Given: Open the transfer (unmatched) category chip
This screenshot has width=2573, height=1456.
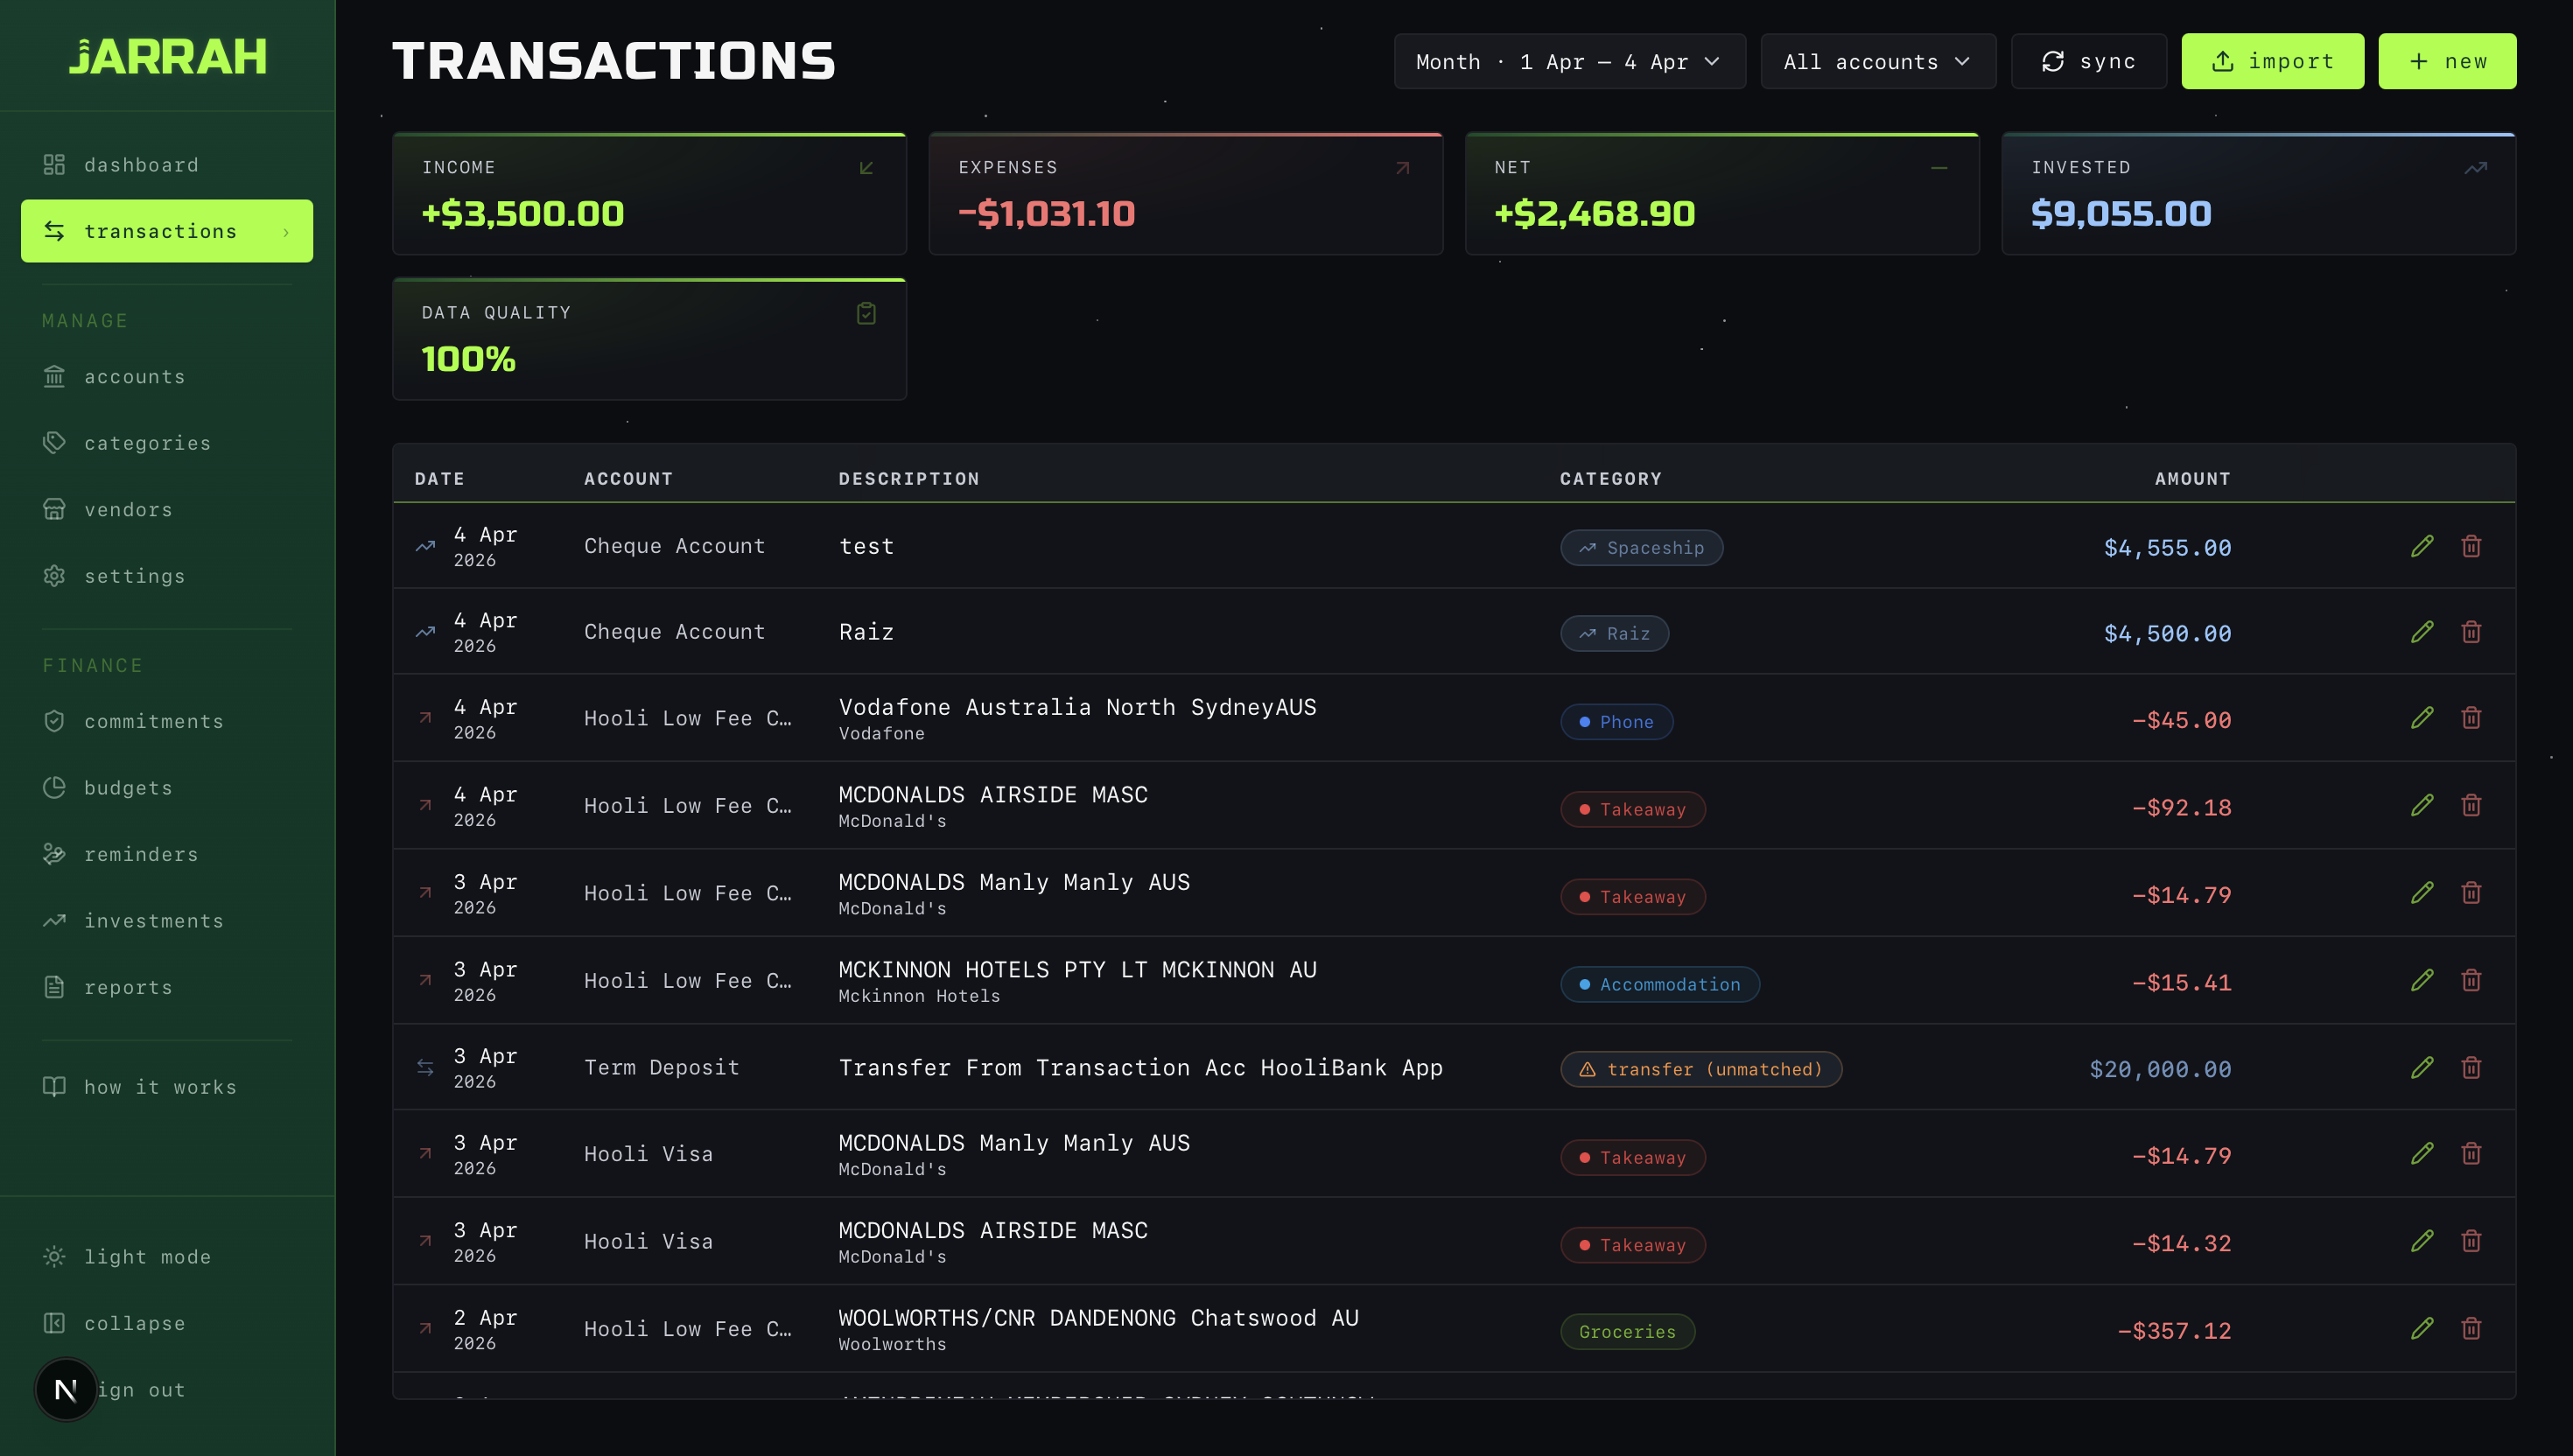Looking at the screenshot, I should pyautogui.click(x=1701, y=1069).
